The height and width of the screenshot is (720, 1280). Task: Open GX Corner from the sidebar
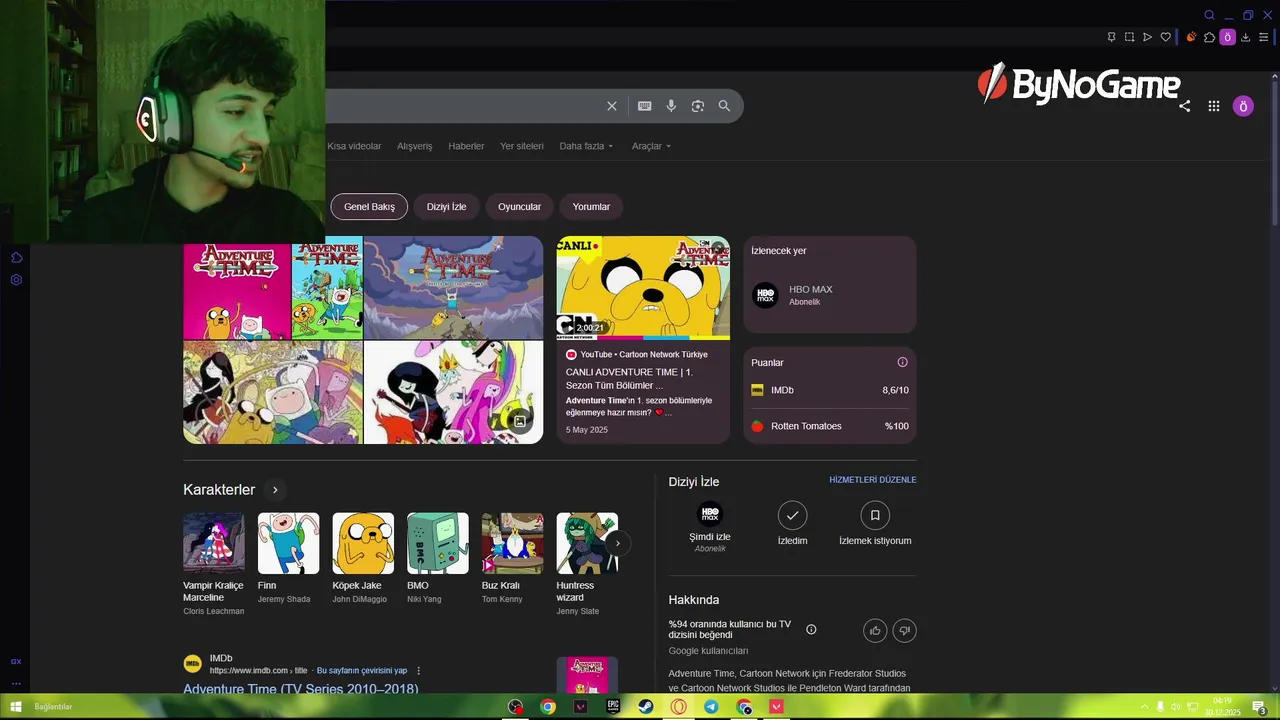pos(16,661)
